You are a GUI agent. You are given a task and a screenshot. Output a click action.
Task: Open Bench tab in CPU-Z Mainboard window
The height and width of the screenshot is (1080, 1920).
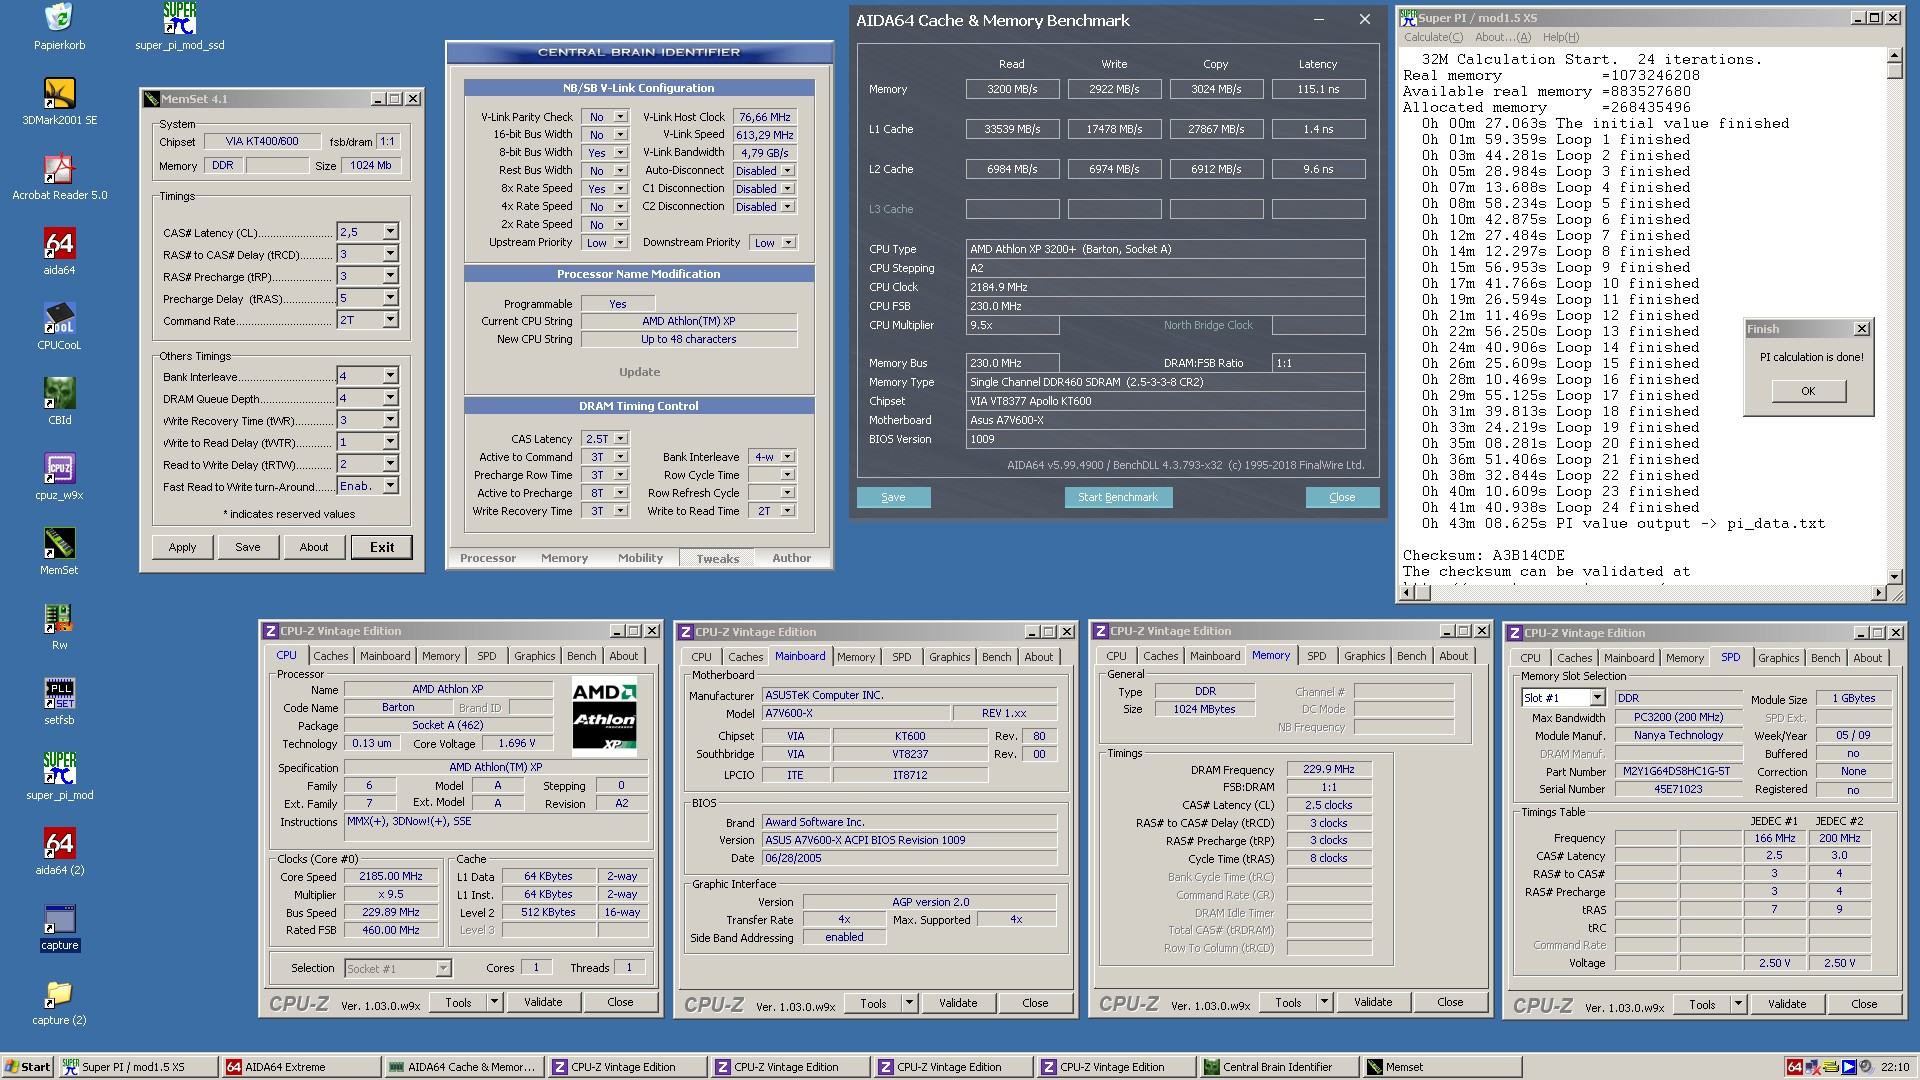996,657
